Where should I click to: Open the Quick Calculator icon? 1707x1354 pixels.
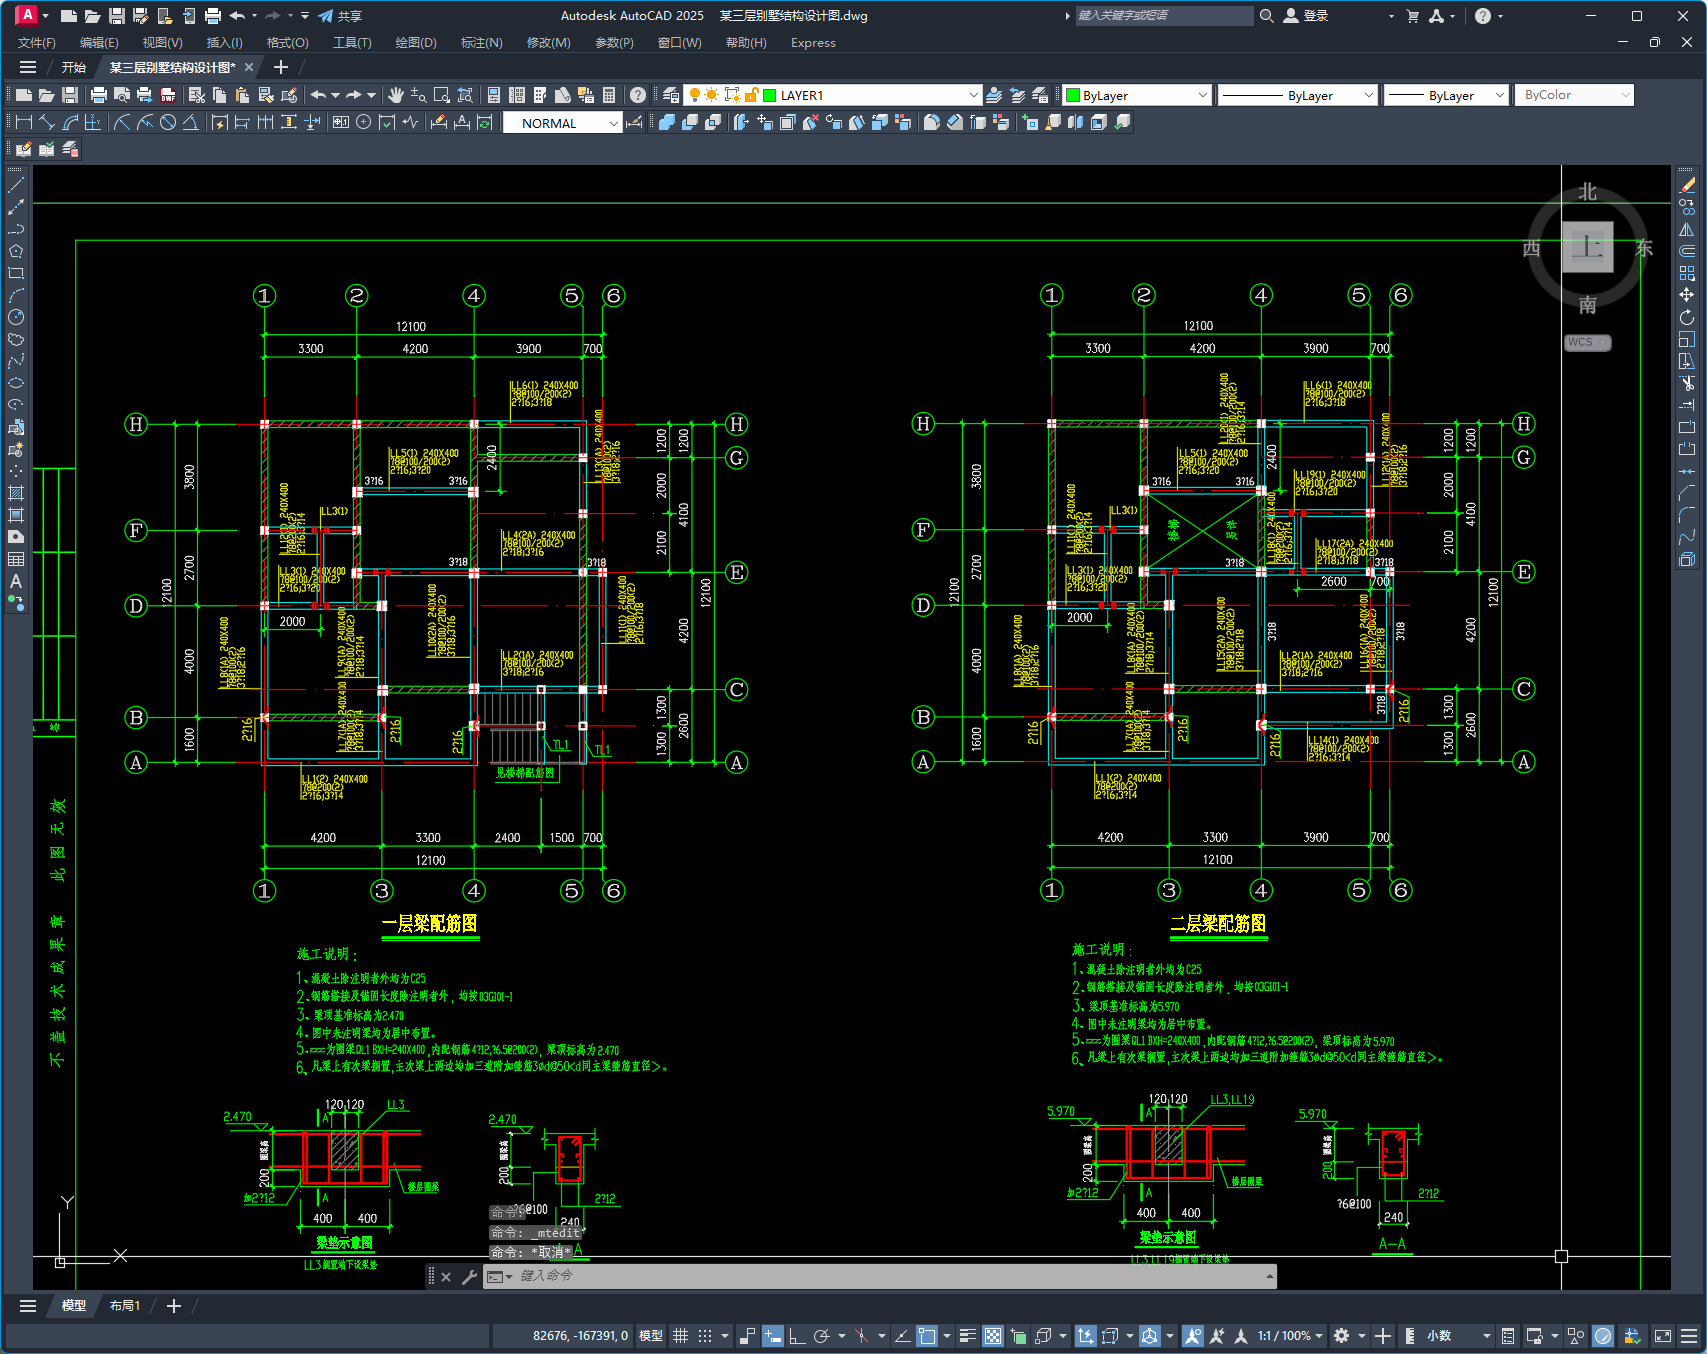tap(609, 95)
